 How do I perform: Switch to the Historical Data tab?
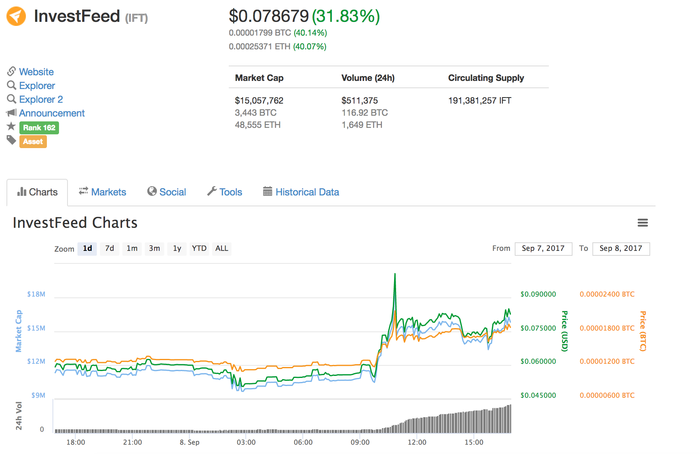[301, 192]
